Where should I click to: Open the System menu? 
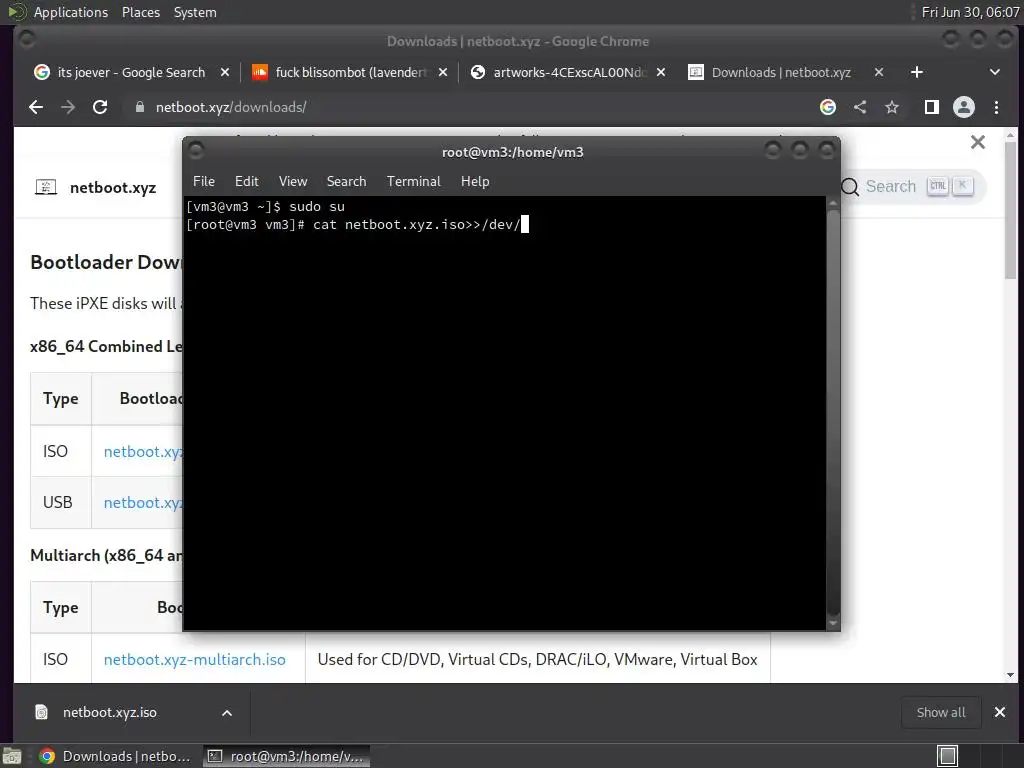point(195,12)
